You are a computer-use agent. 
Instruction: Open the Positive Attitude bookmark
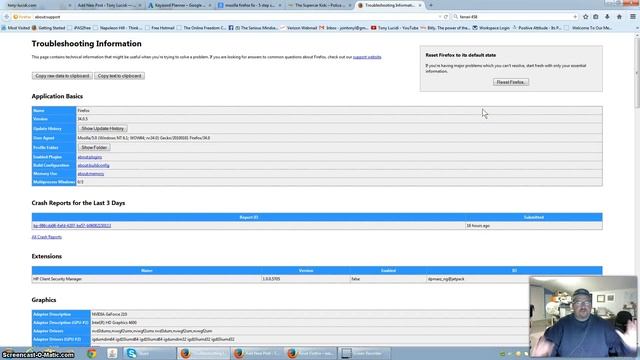coord(537,28)
